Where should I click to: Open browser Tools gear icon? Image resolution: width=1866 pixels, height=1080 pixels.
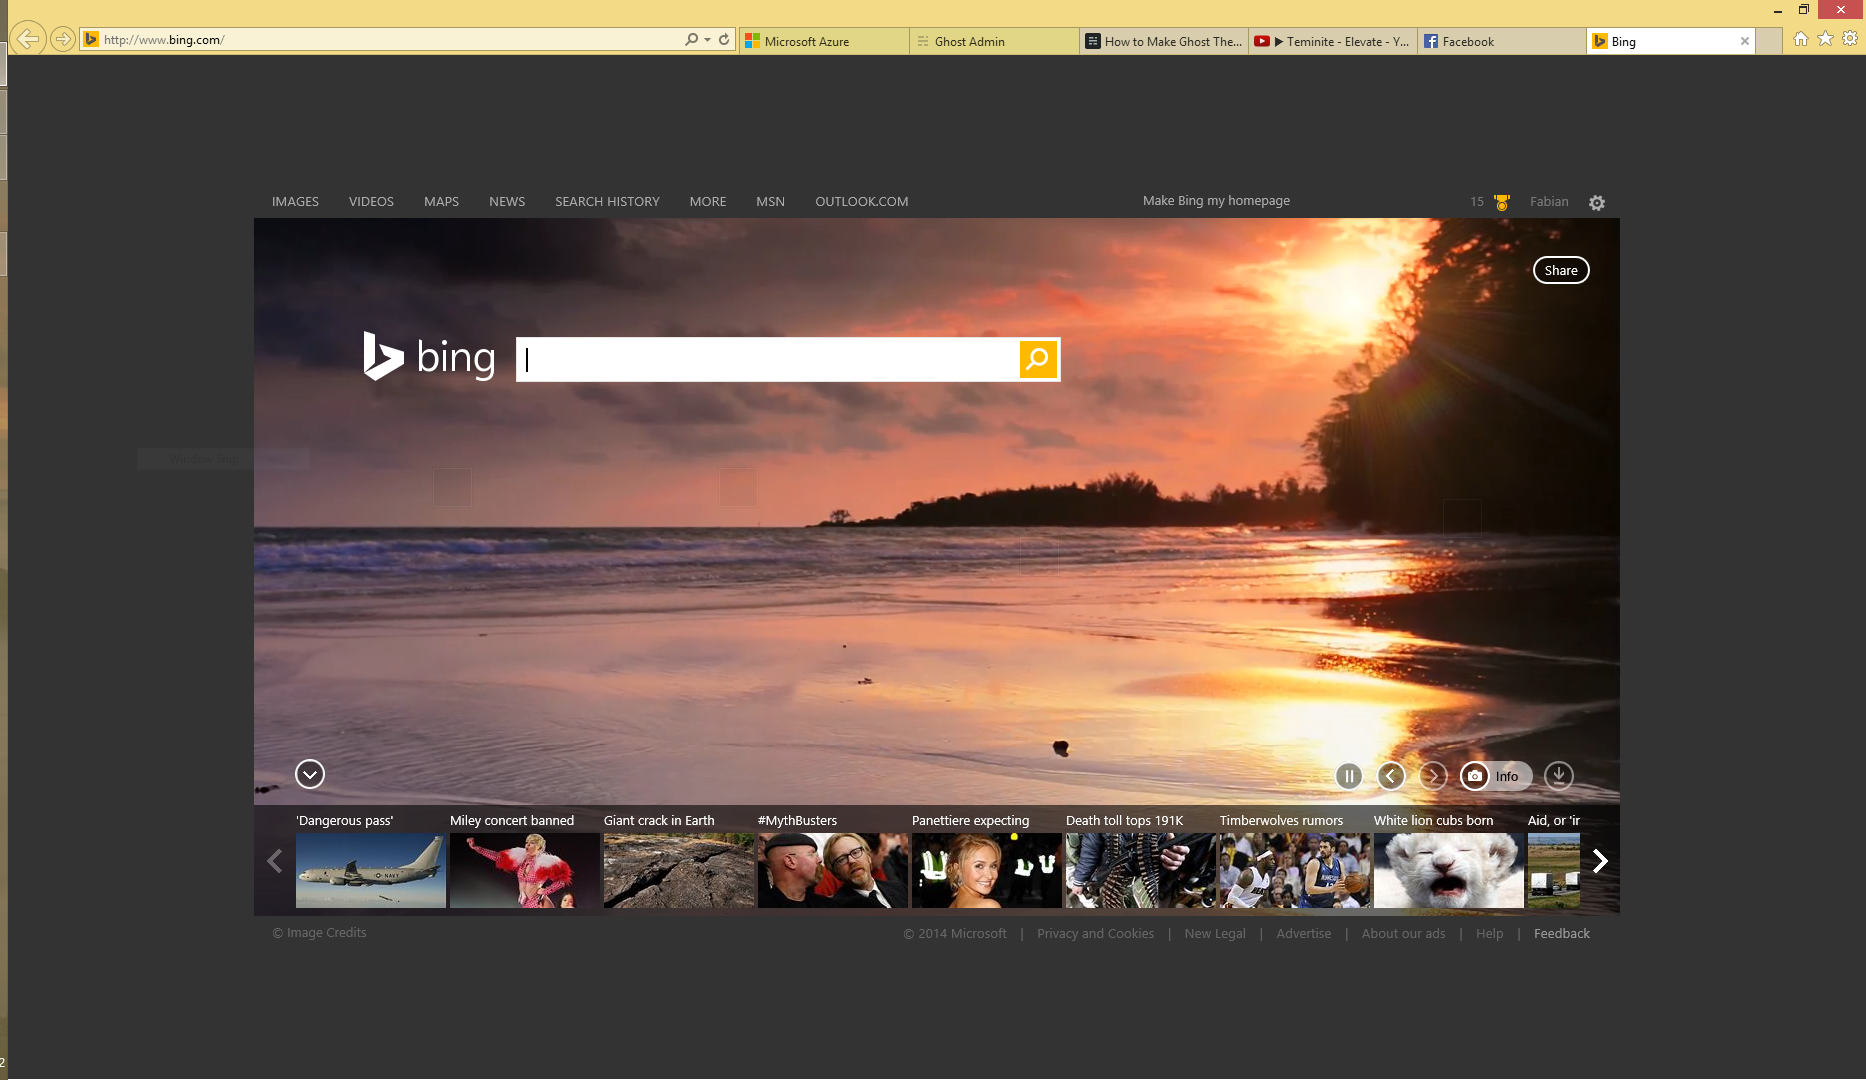click(x=1850, y=39)
